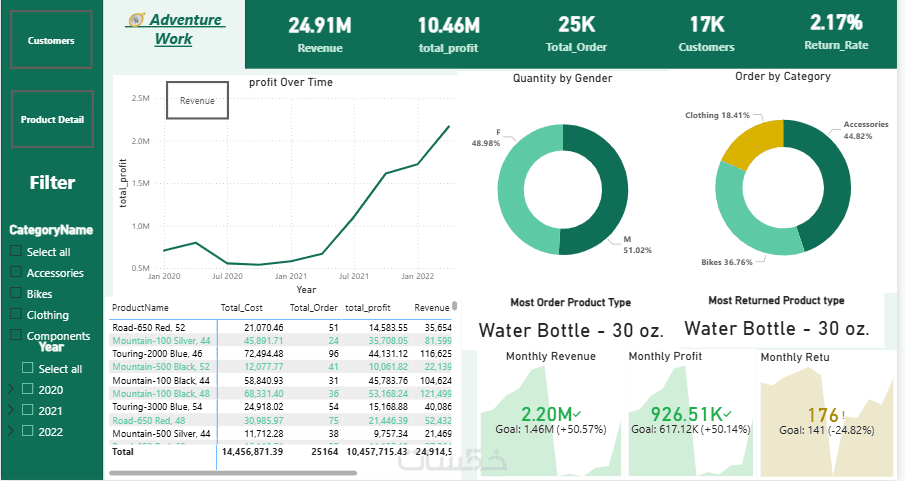The image size is (905, 481).
Task: Click the Adventure Work compass logo icon
Action: (x=136, y=20)
